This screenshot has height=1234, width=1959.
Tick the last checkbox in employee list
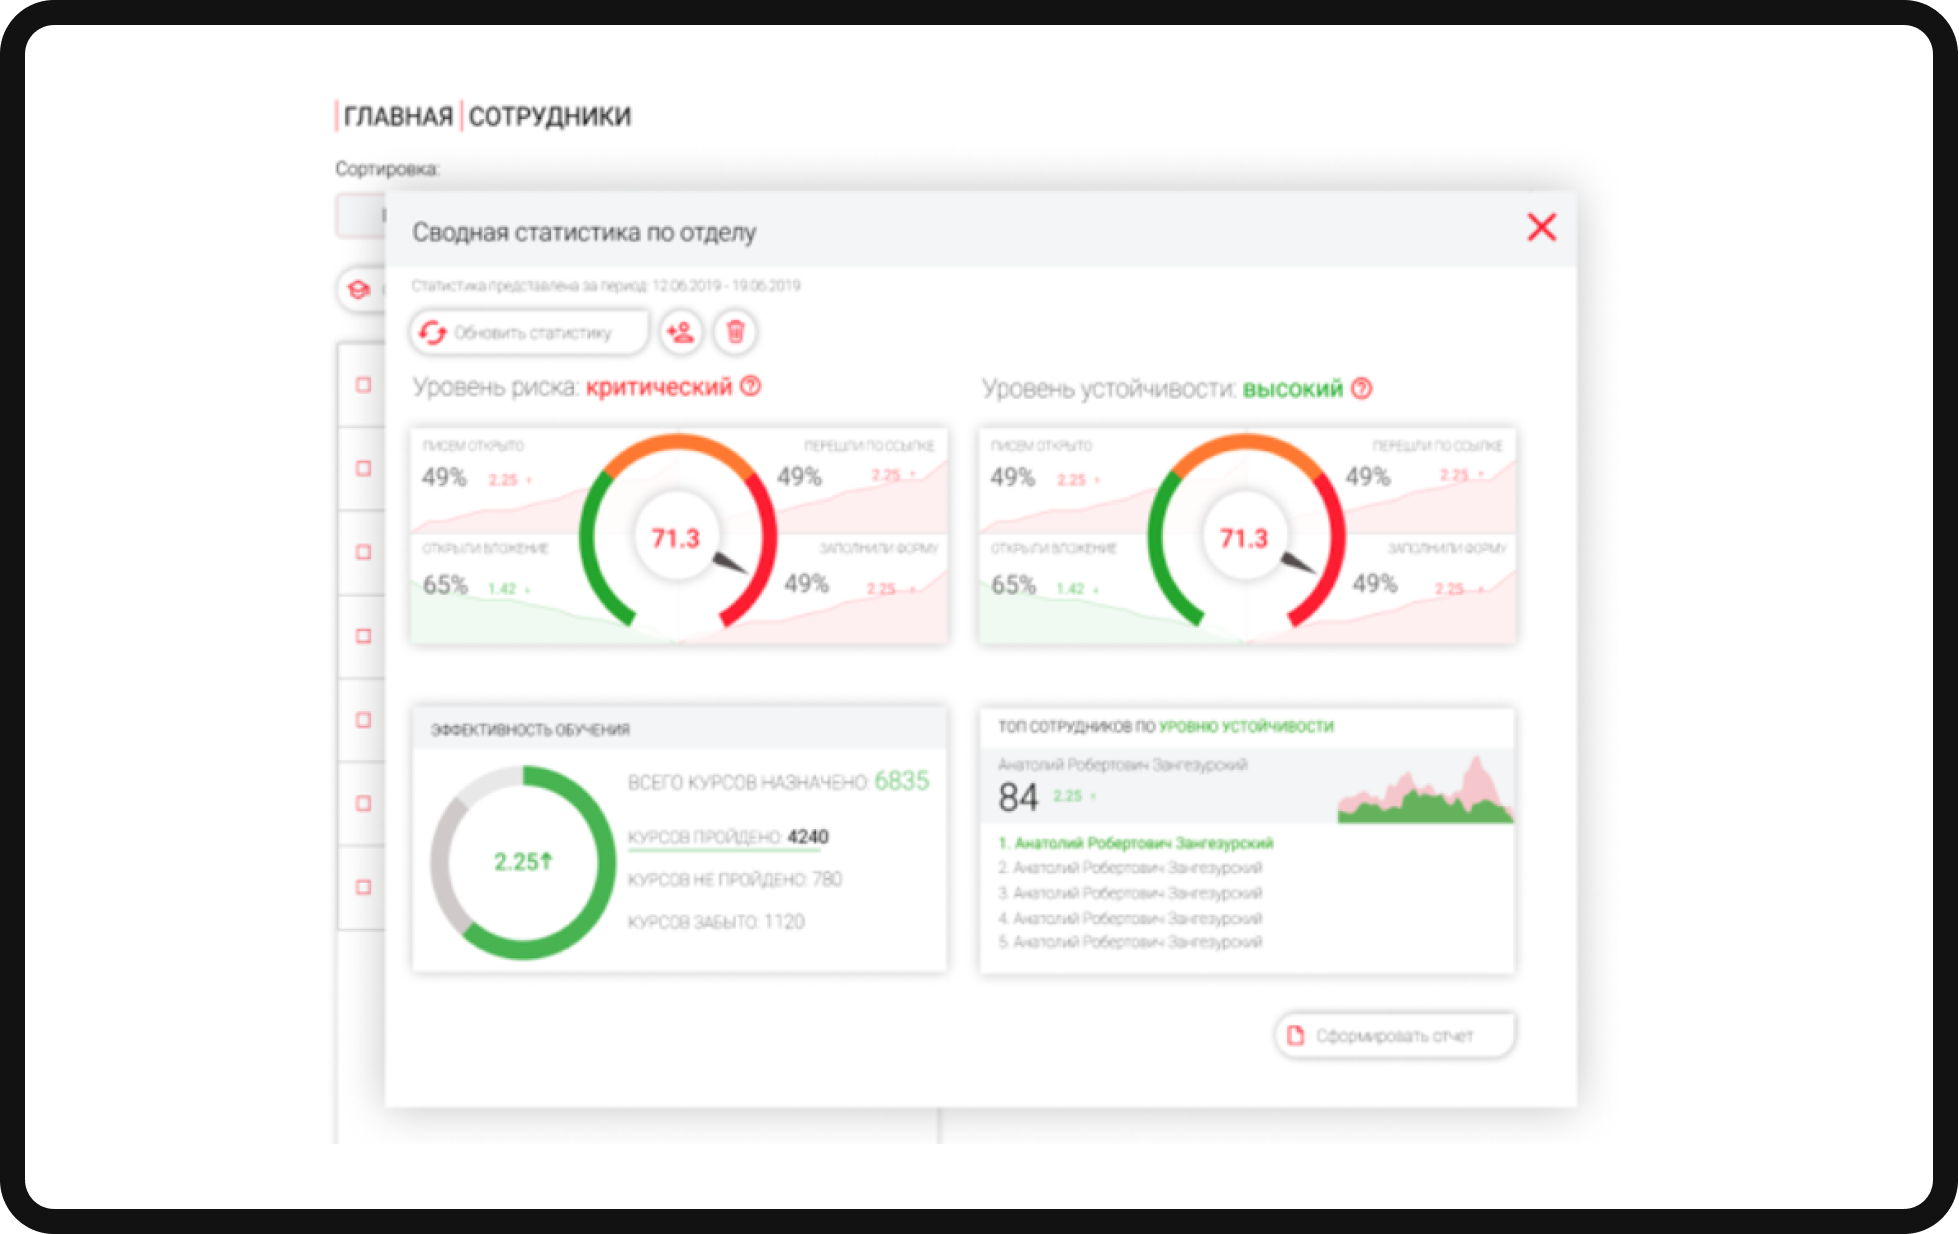point(364,887)
